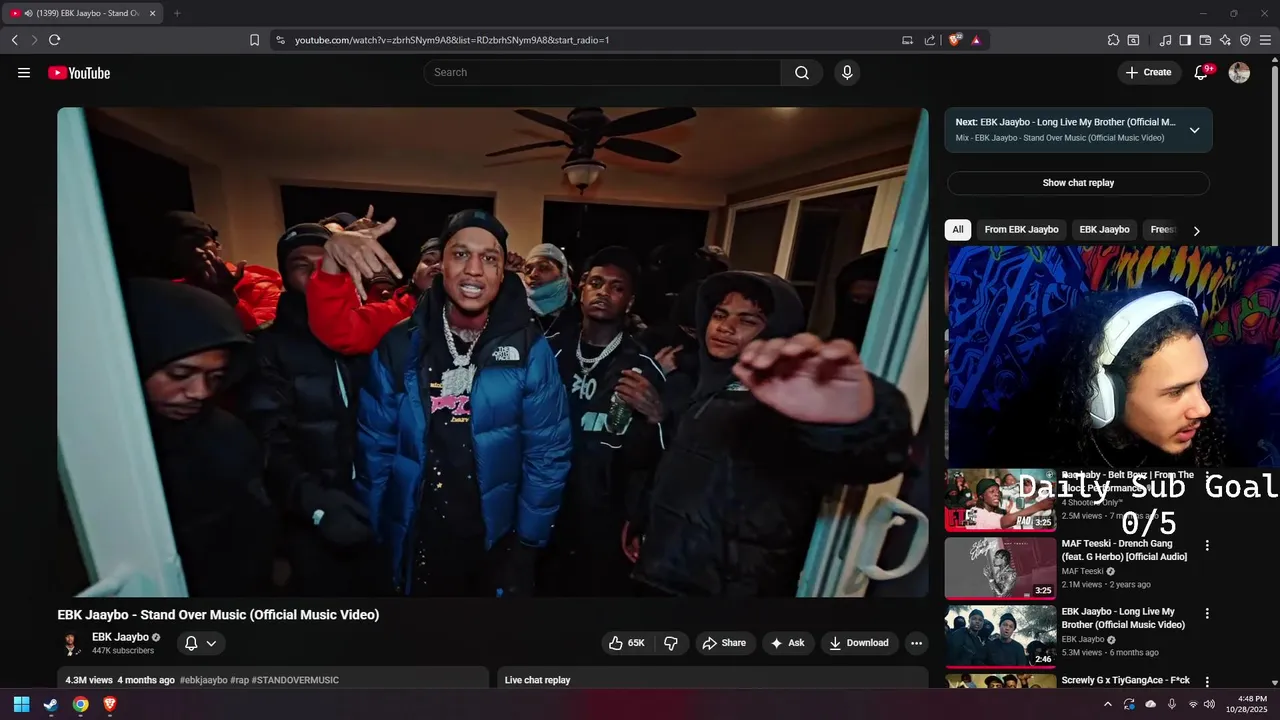Image resolution: width=1280 pixels, height=720 pixels.
Task: Open more actions ellipsis under the video
Action: pos(915,643)
